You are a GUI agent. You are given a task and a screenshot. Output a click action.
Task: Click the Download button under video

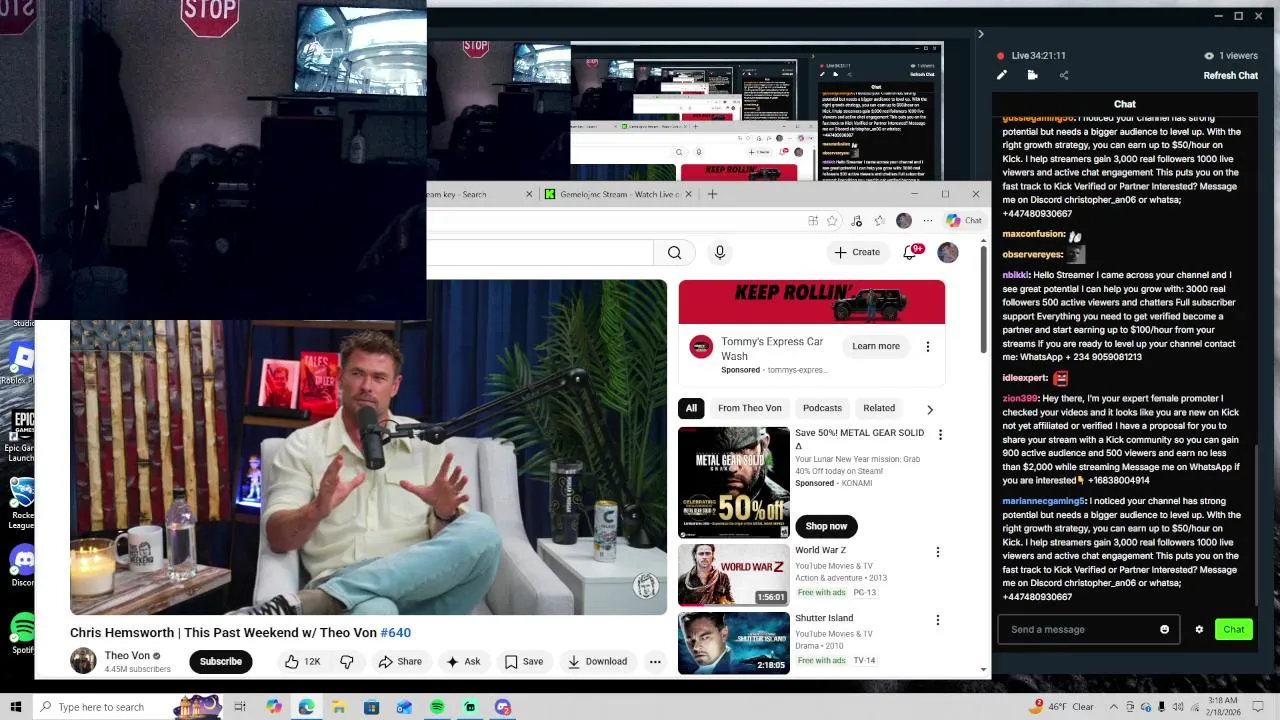click(597, 661)
